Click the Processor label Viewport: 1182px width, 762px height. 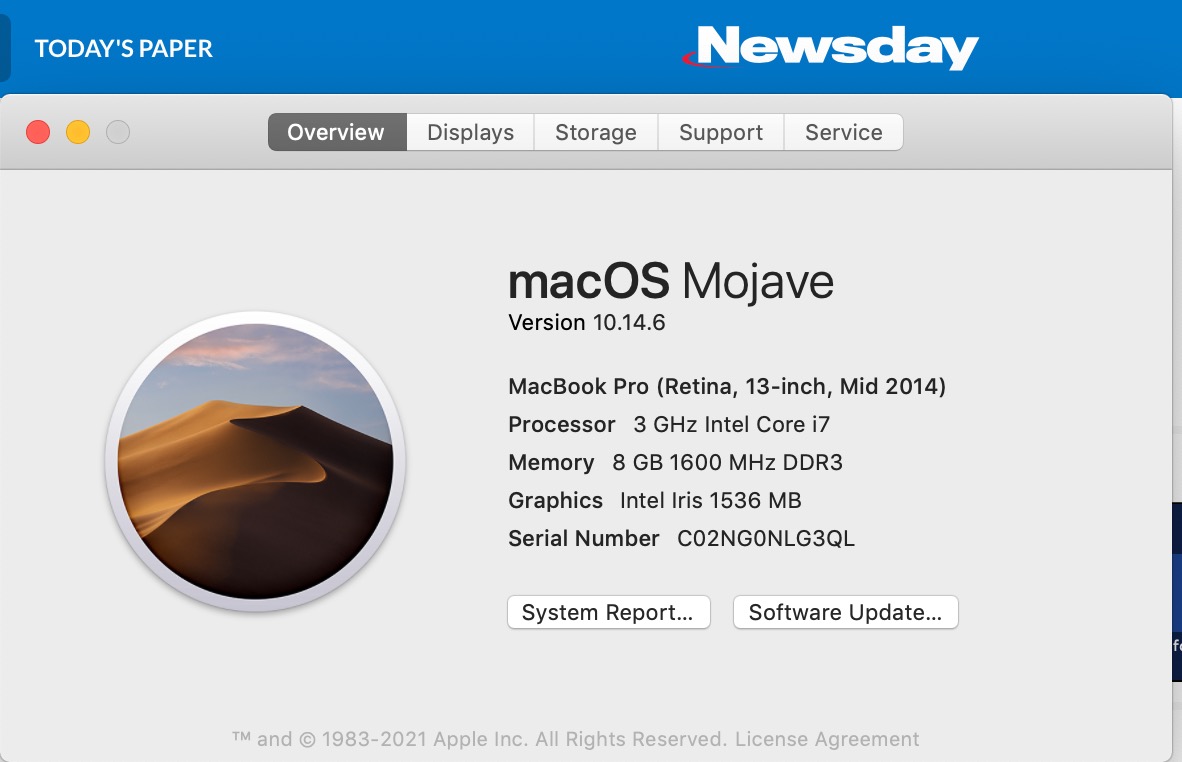tap(562, 424)
